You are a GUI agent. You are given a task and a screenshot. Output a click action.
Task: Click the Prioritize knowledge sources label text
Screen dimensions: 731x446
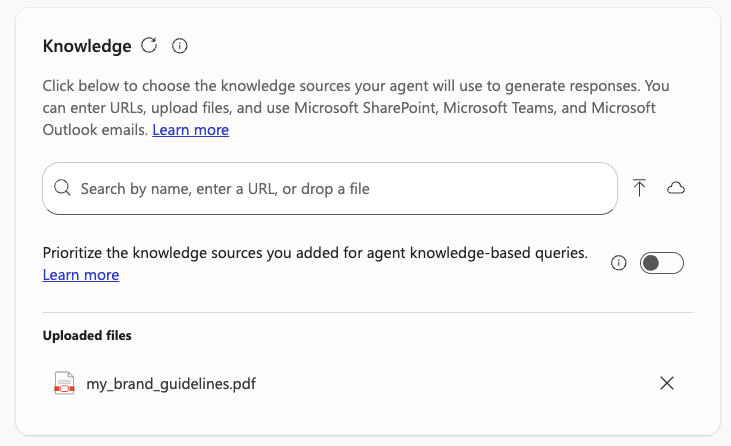click(315, 253)
